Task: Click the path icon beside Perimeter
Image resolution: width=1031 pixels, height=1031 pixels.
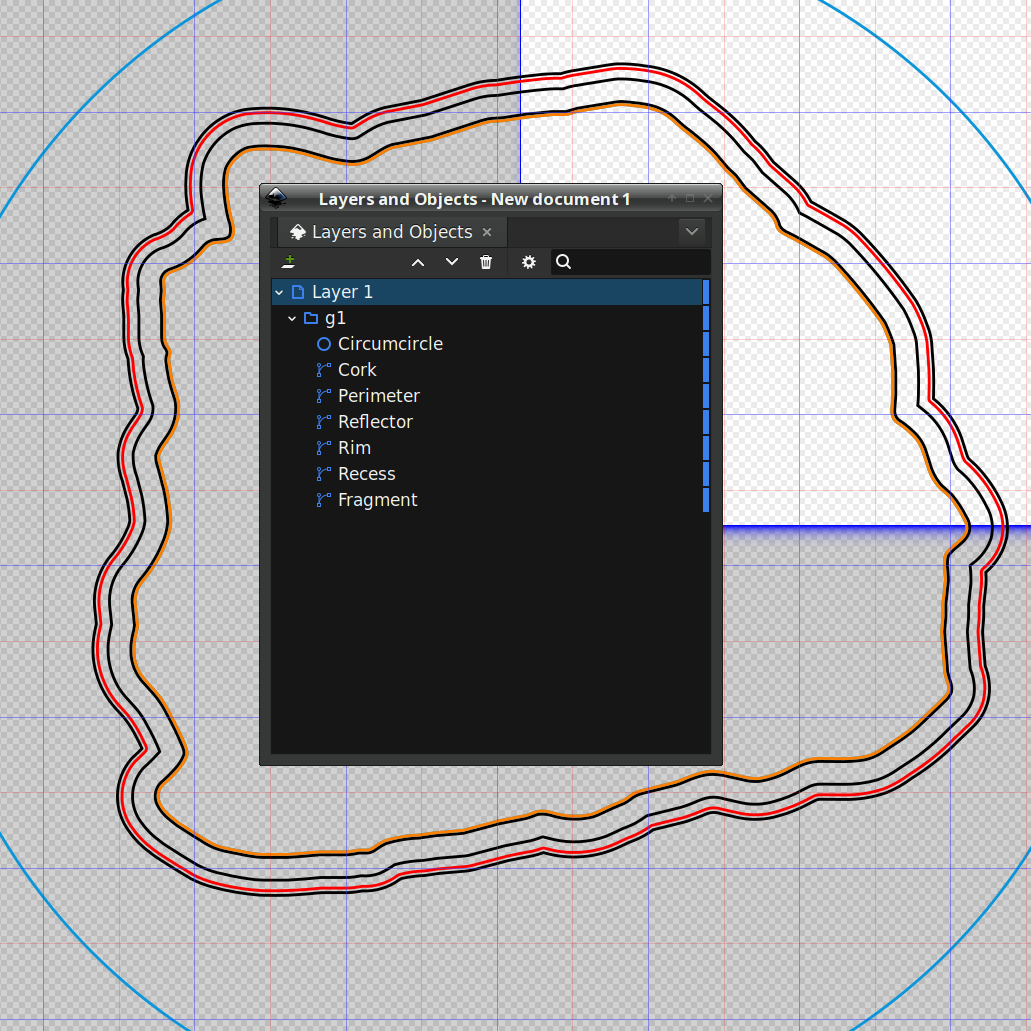Action: tap(322, 395)
